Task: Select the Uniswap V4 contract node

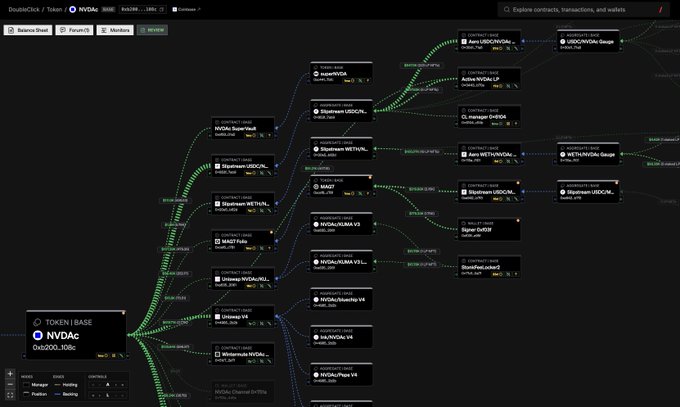Action: pos(243,316)
